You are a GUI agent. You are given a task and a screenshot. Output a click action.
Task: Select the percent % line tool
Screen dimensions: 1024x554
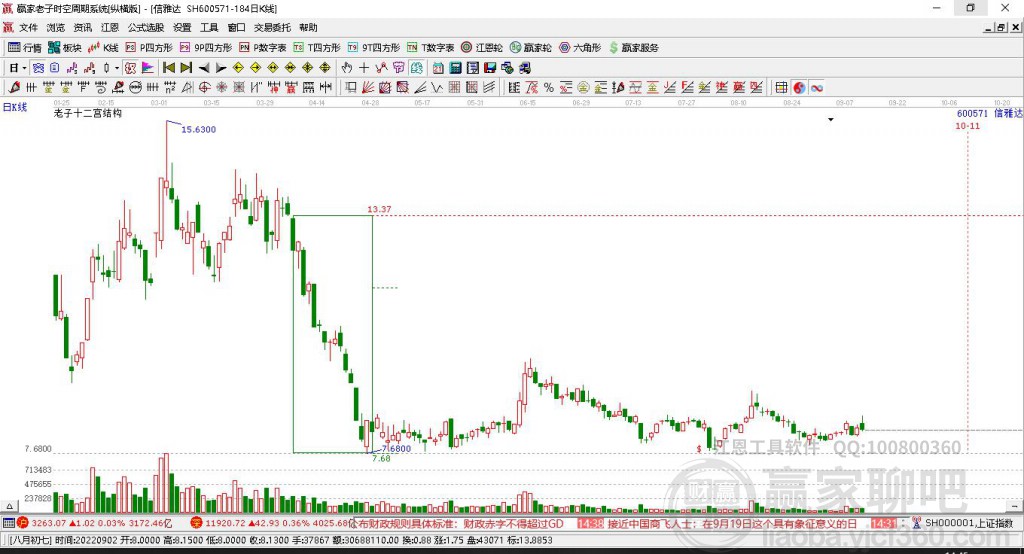coord(549,88)
